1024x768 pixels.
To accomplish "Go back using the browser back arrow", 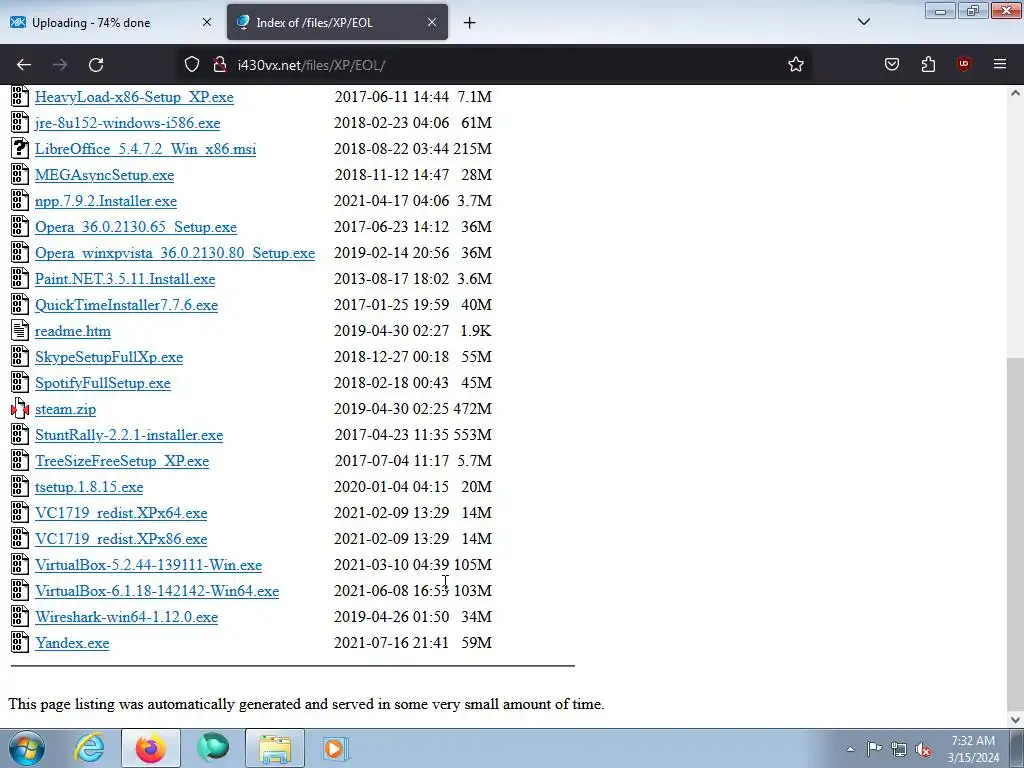I will 24,65.
